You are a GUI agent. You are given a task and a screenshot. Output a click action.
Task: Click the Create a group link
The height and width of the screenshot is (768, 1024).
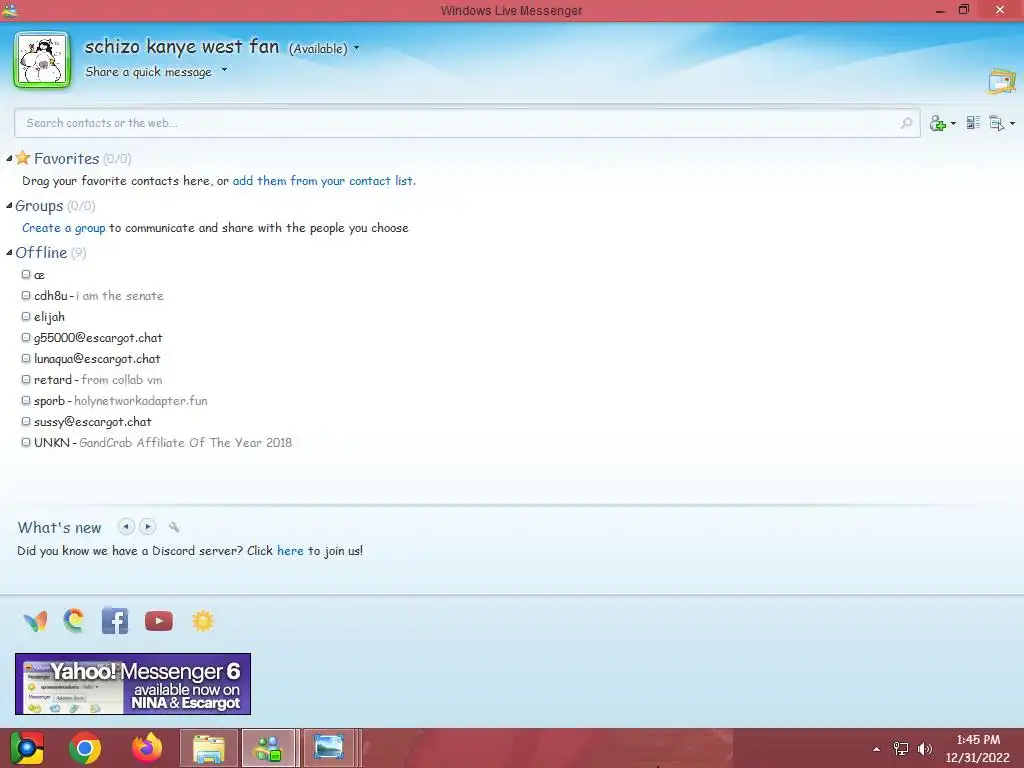63,228
